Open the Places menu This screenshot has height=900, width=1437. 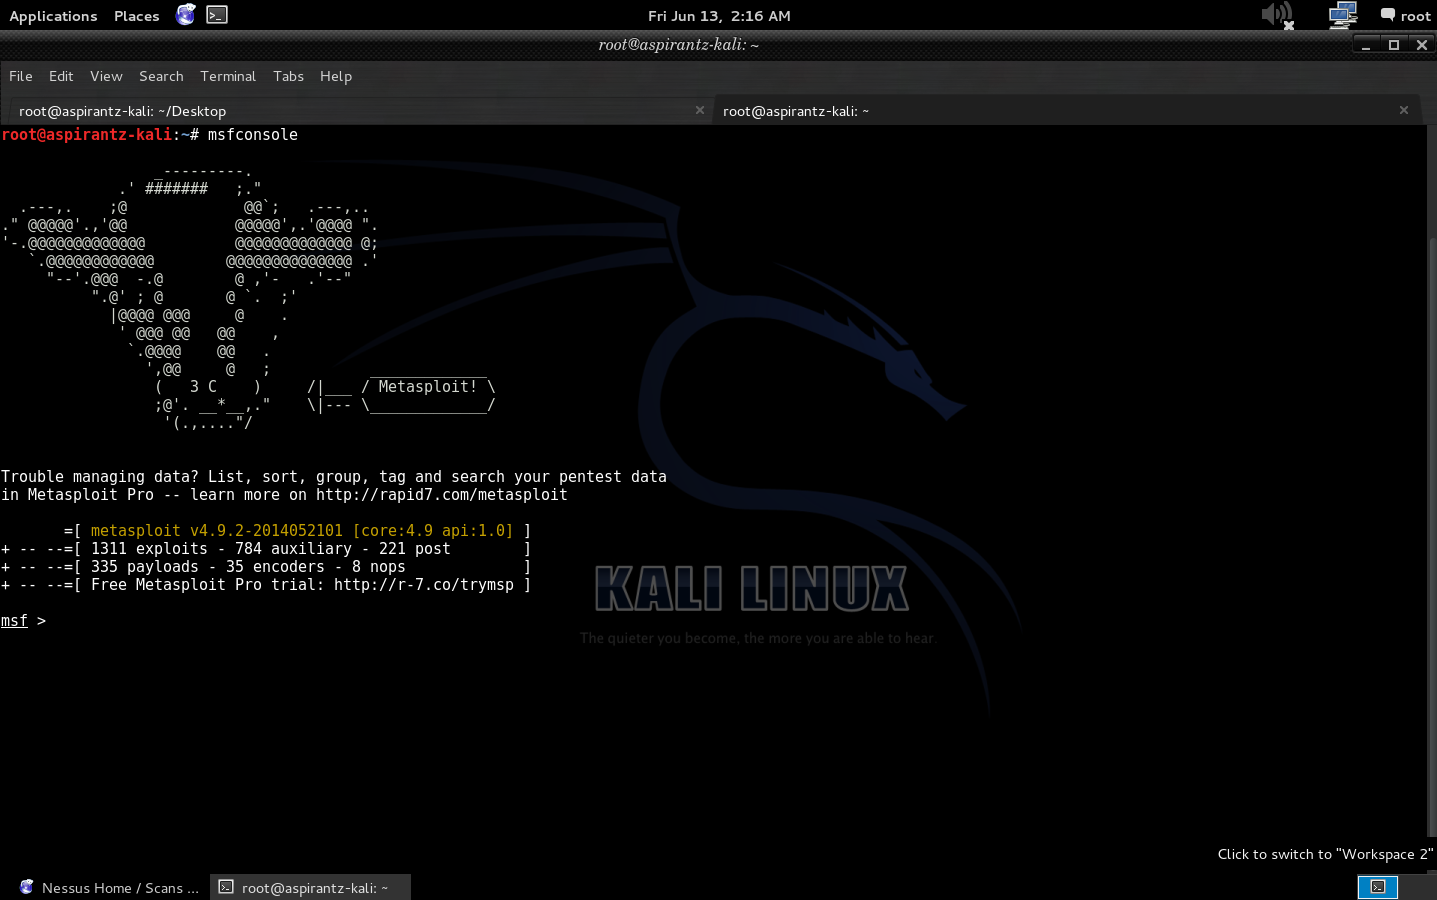(x=137, y=16)
